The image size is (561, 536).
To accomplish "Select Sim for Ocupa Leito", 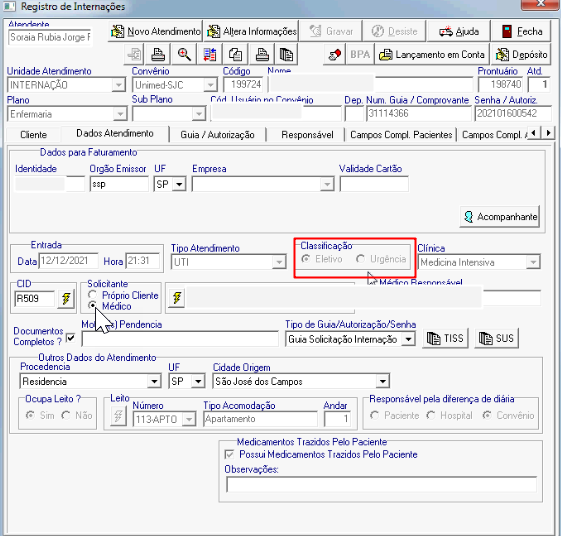I will click(30, 415).
